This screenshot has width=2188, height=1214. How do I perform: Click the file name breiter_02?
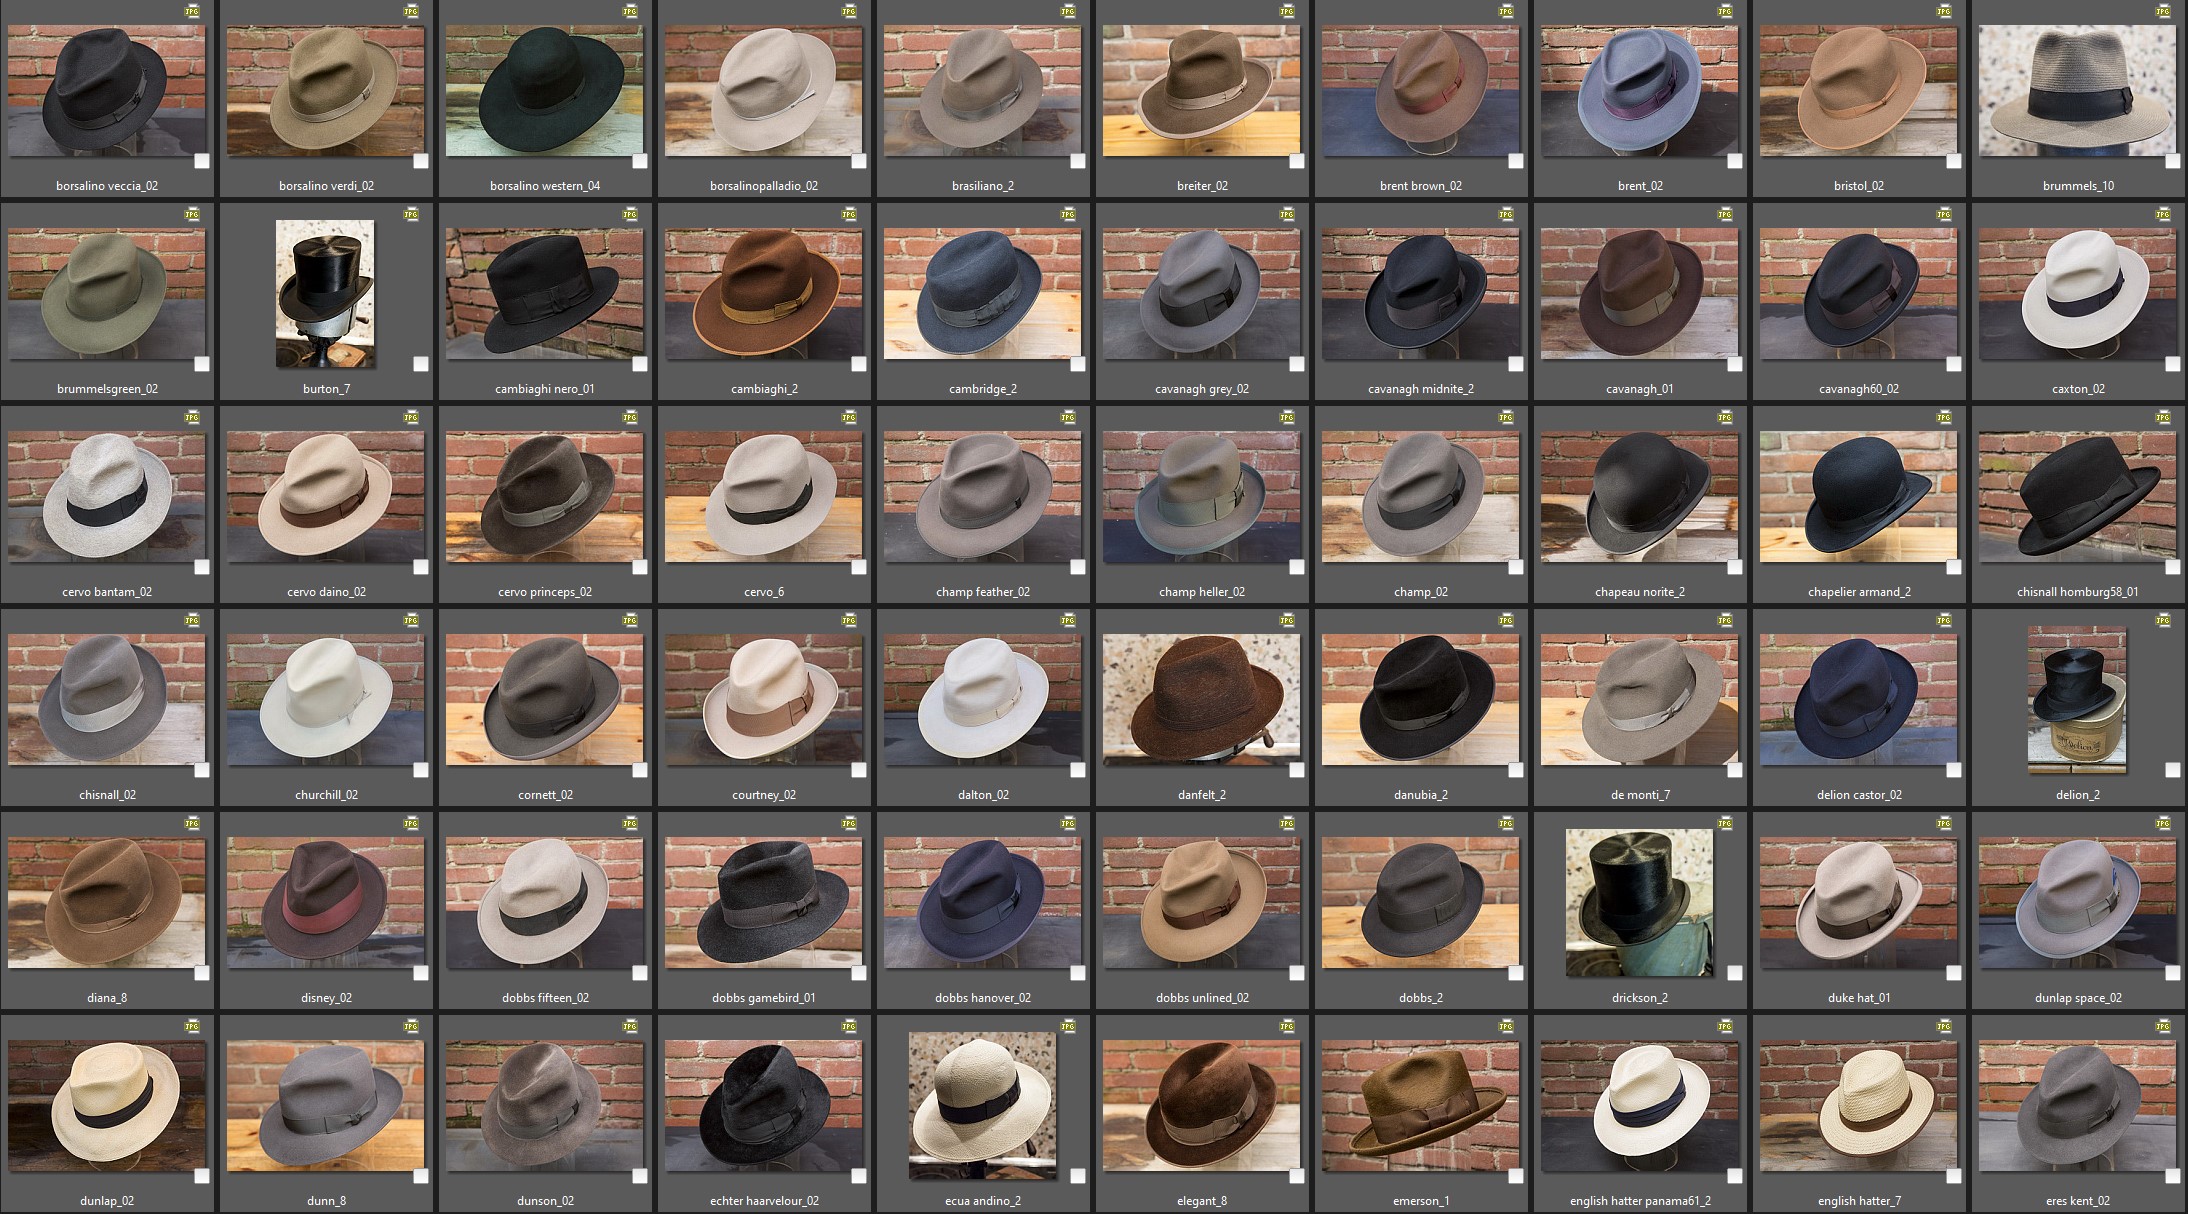click(x=1202, y=186)
